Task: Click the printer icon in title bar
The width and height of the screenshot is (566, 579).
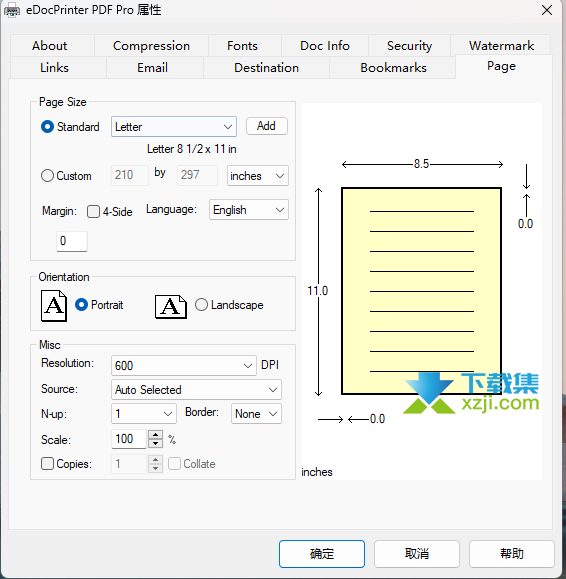Action: coord(12,10)
